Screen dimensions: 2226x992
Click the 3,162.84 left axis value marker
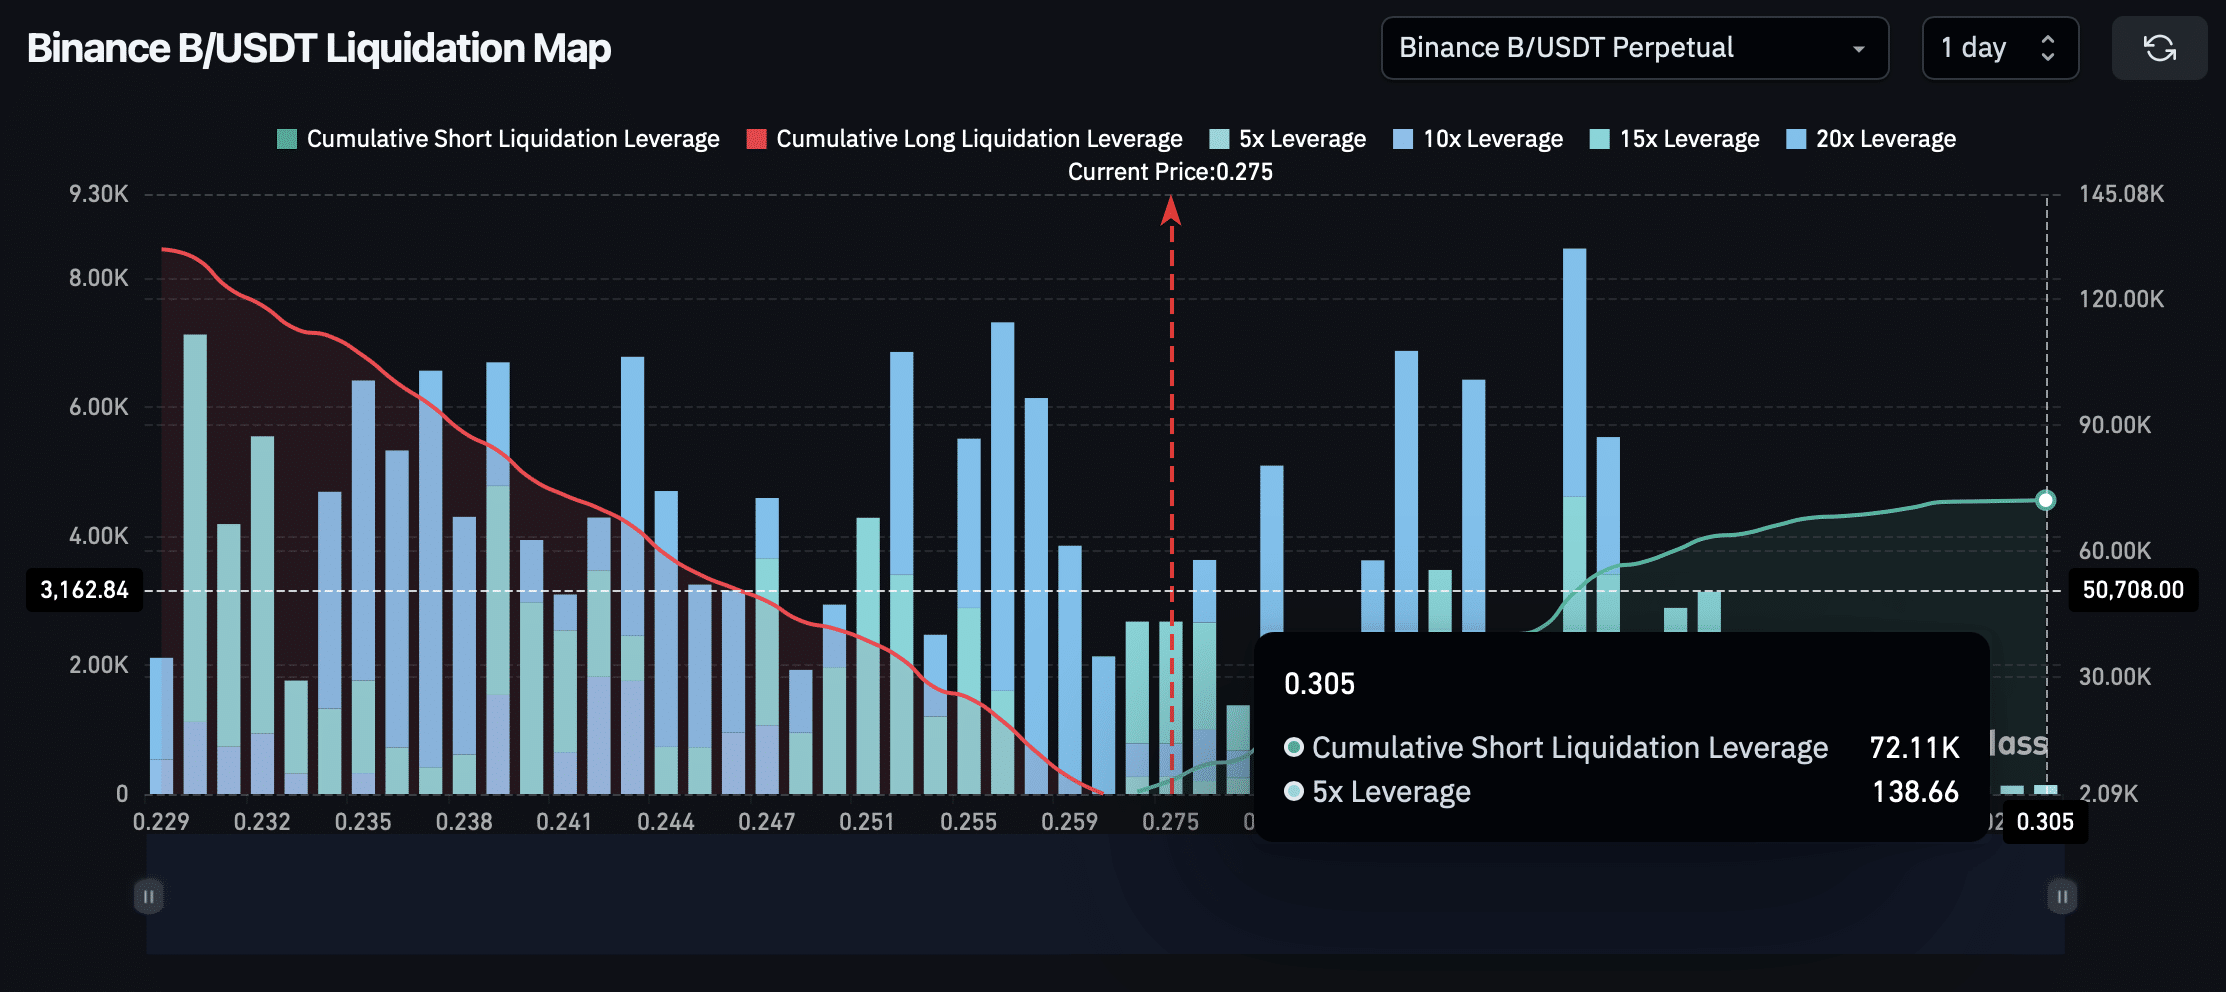pos(84,590)
